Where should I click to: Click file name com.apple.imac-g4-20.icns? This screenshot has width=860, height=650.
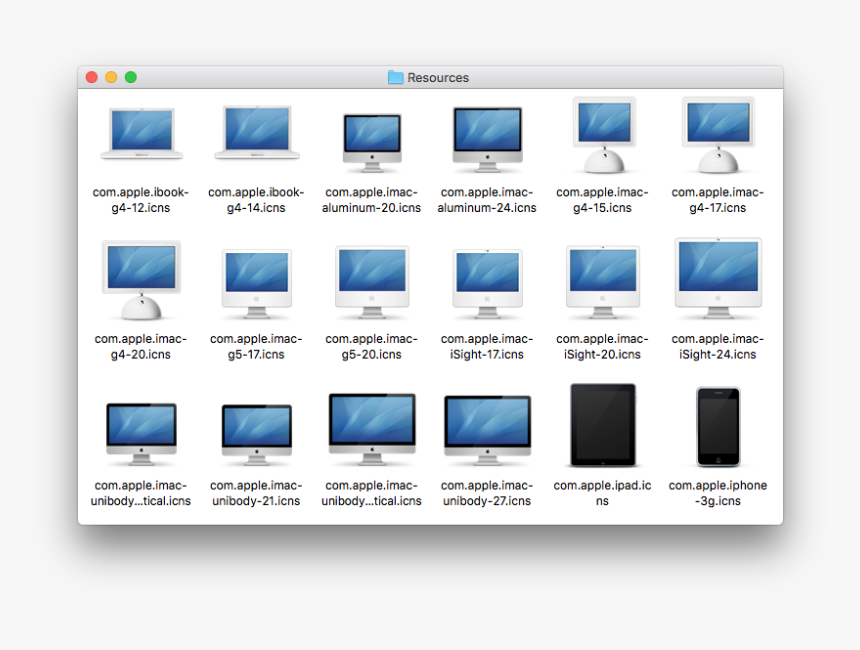[141, 347]
